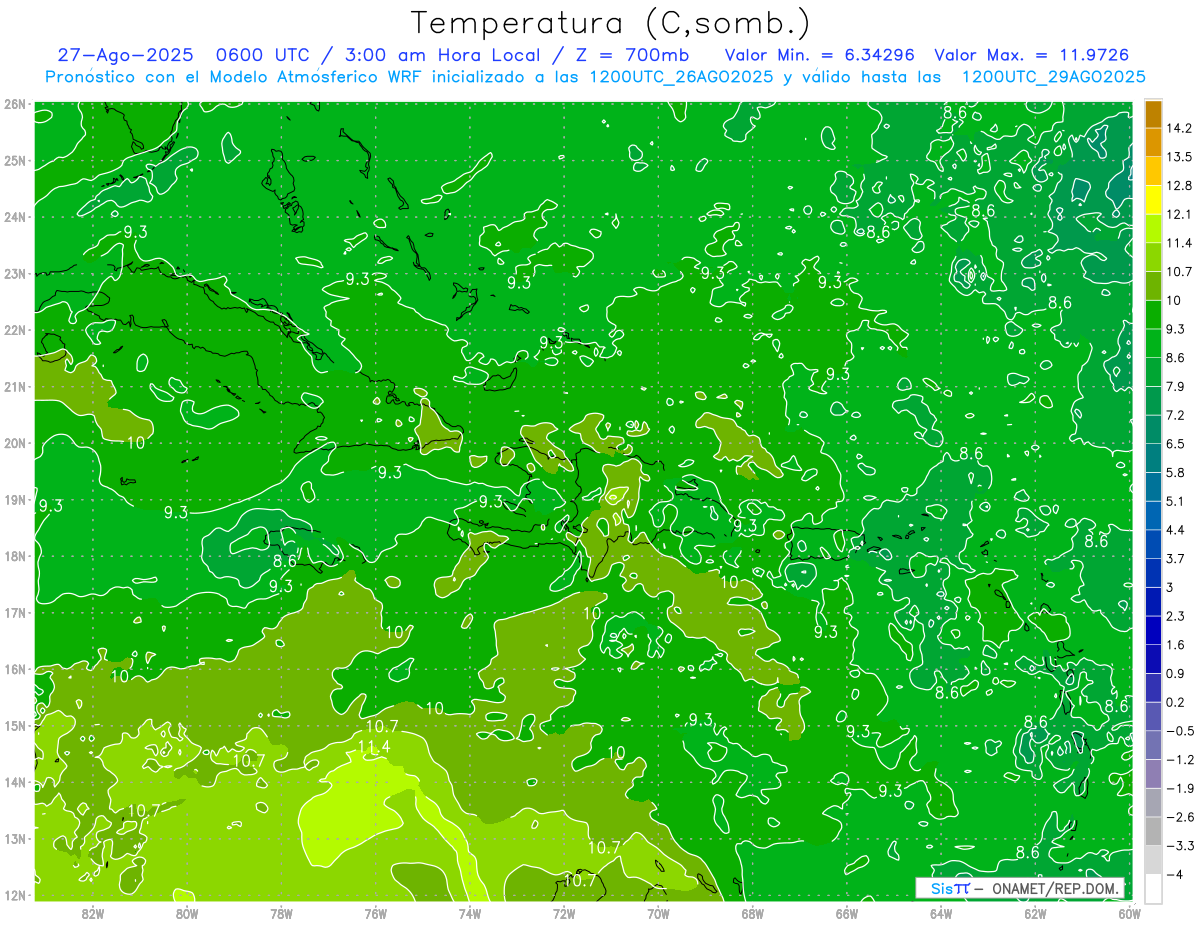This screenshot has width=1200, height=927.
Task: Click the "19N" latitude axis label
Action: (14, 500)
